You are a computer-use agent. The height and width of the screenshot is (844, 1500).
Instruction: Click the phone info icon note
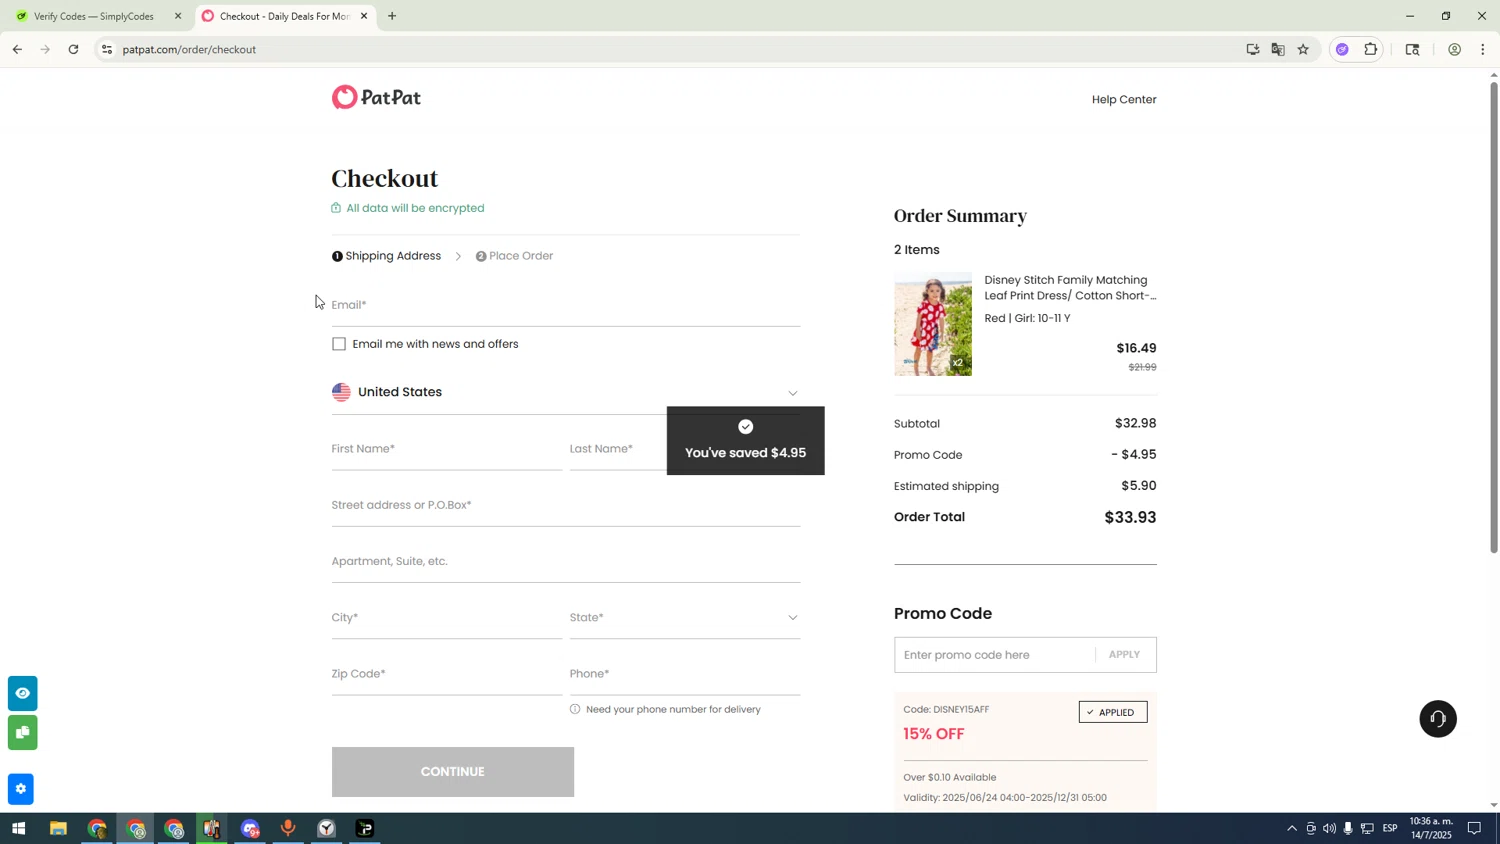click(x=575, y=710)
